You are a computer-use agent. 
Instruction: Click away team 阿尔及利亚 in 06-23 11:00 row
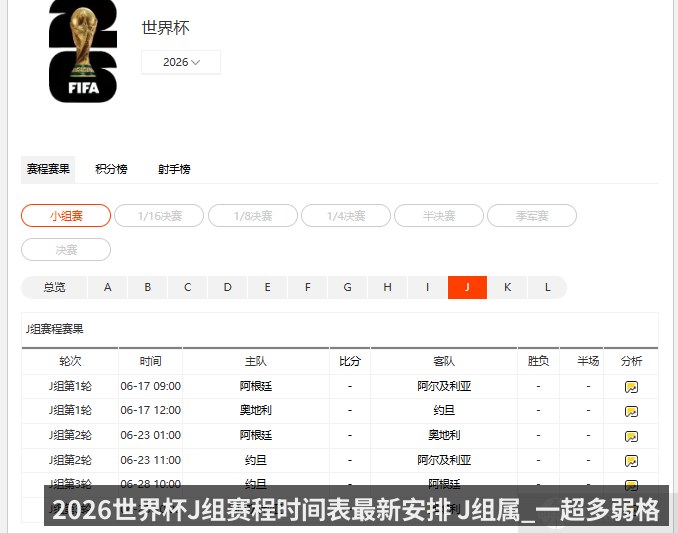[444, 460]
